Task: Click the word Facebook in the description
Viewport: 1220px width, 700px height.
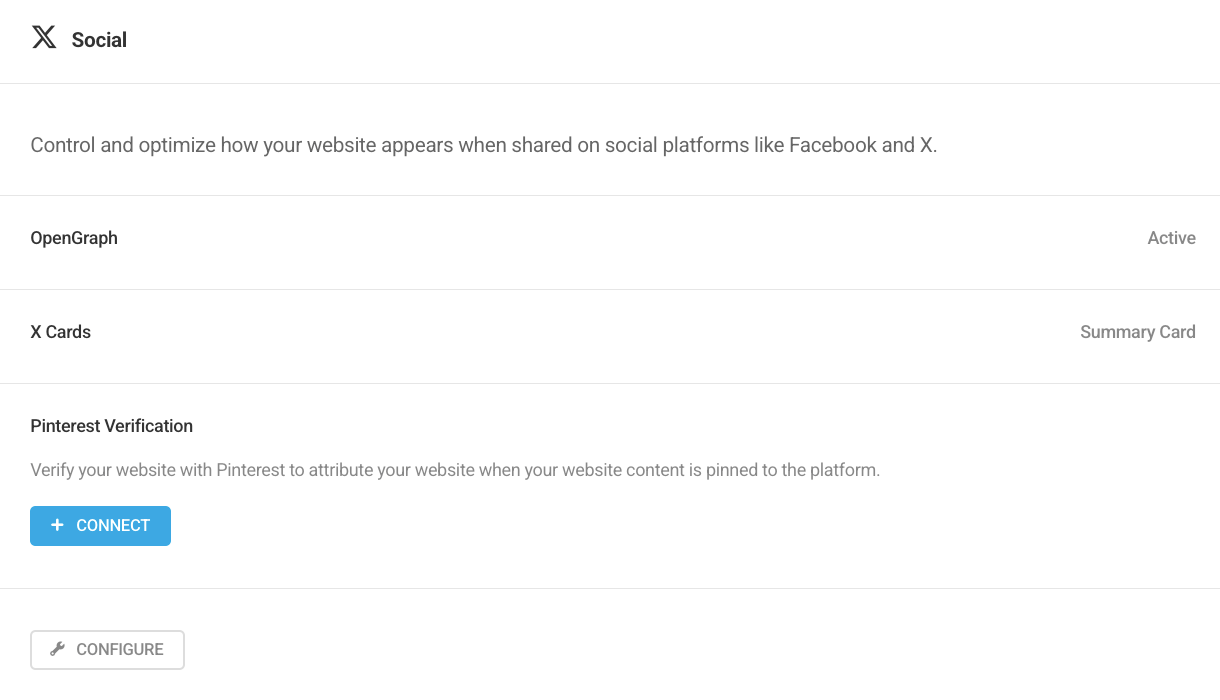Action: [x=832, y=145]
